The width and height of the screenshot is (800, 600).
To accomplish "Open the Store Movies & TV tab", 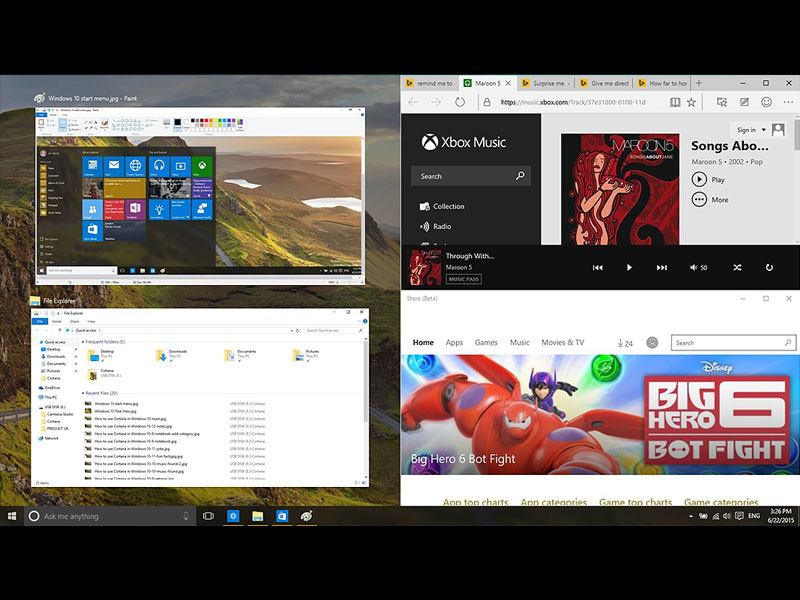I will [x=562, y=342].
